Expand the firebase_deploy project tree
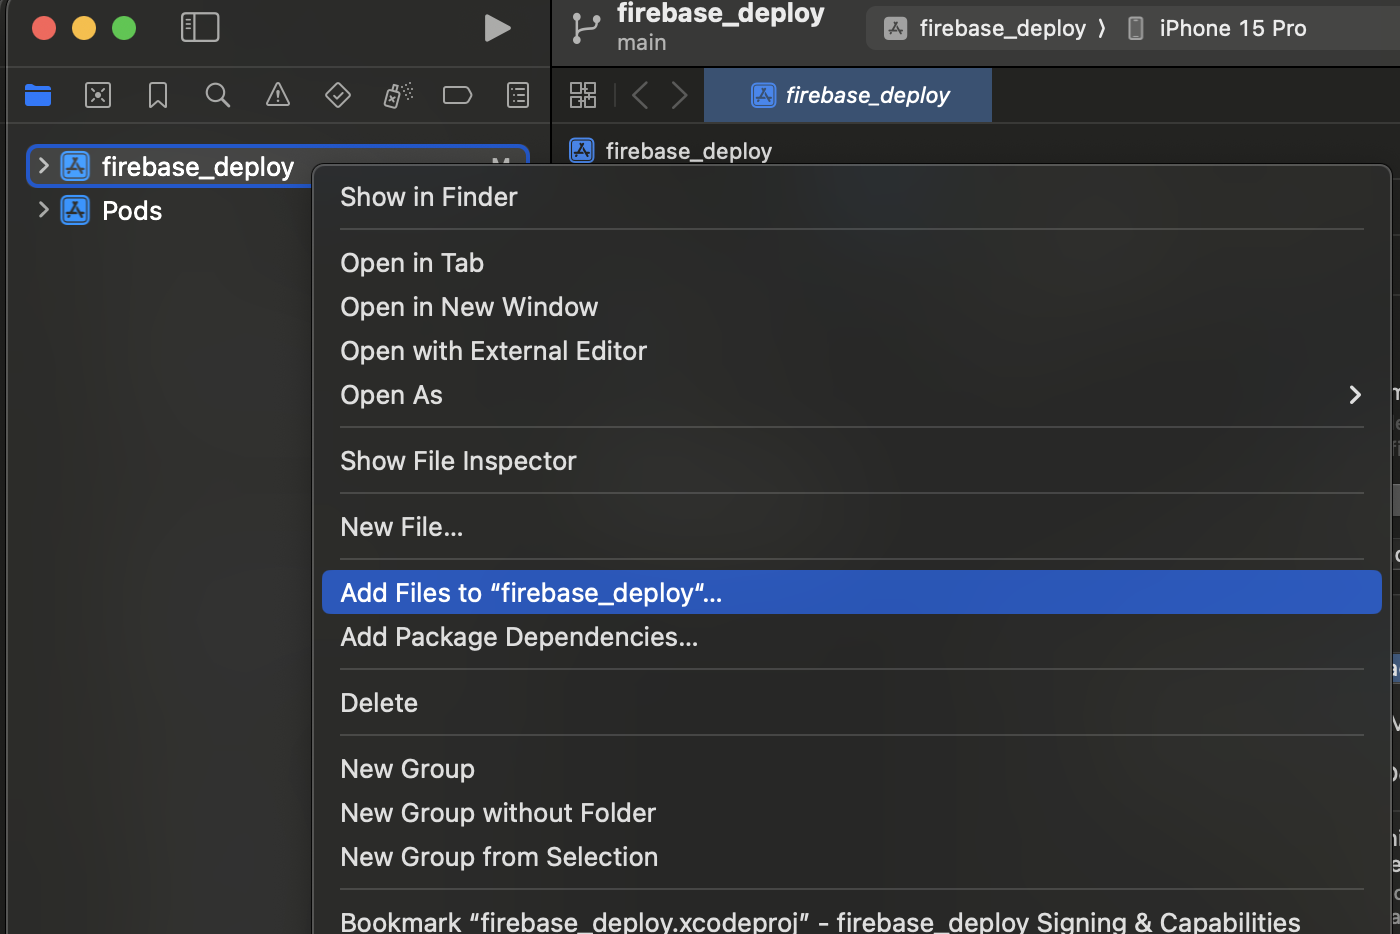The height and width of the screenshot is (934, 1400). point(43,166)
